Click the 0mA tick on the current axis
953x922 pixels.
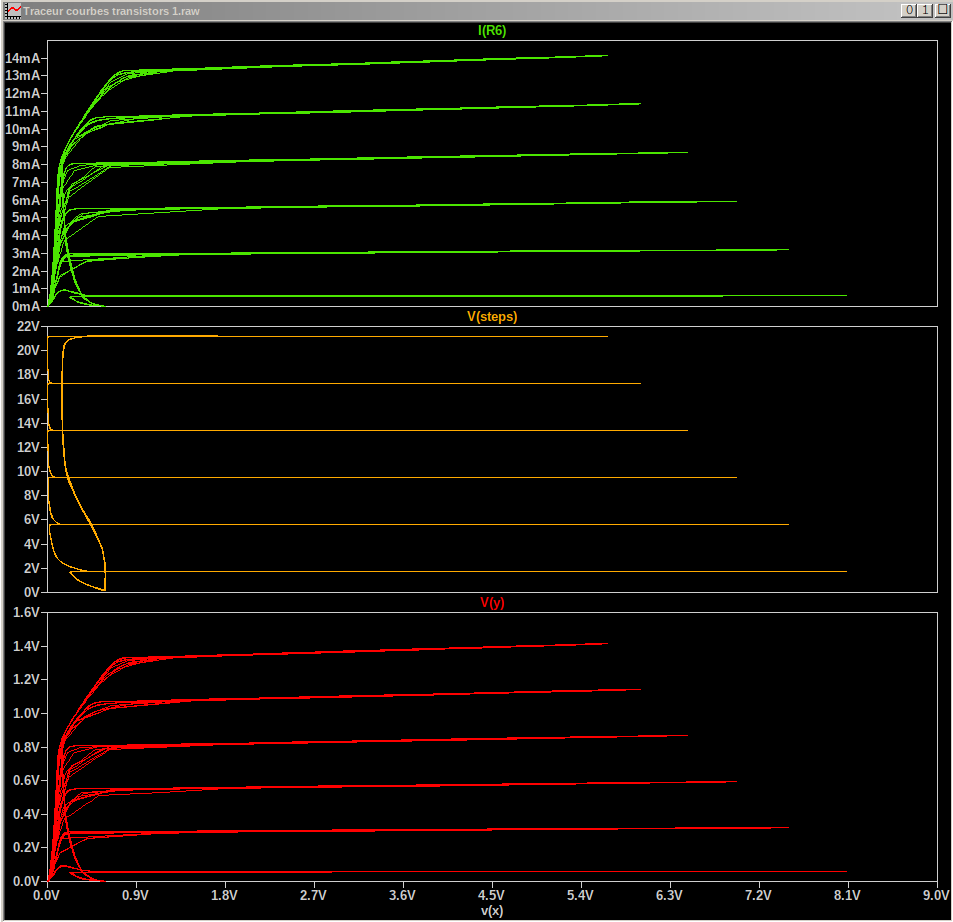26,306
